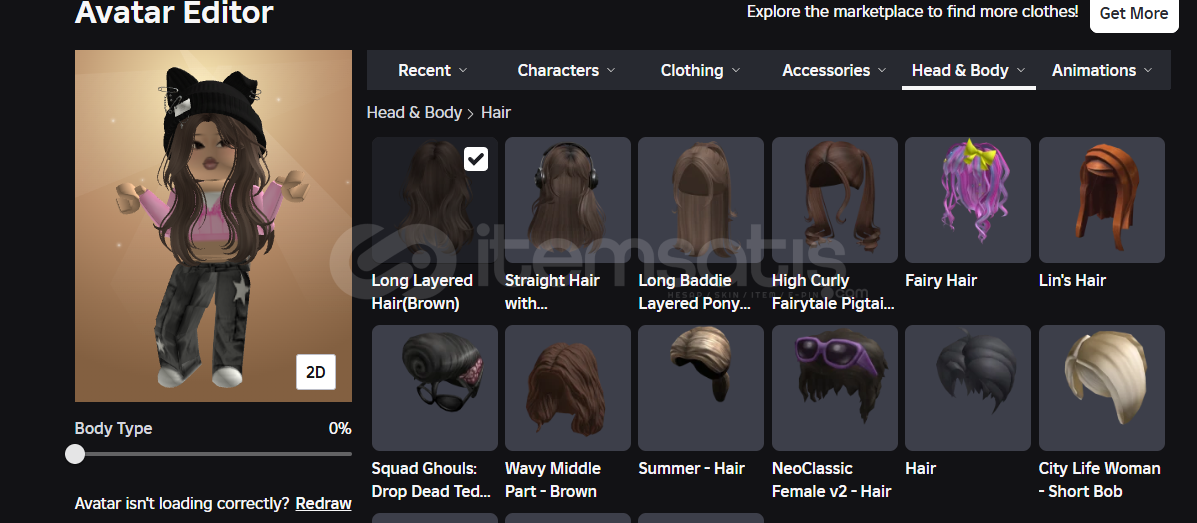The image size is (1197, 523).
Task: Click the Summer - Hair name label
Action: point(691,468)
